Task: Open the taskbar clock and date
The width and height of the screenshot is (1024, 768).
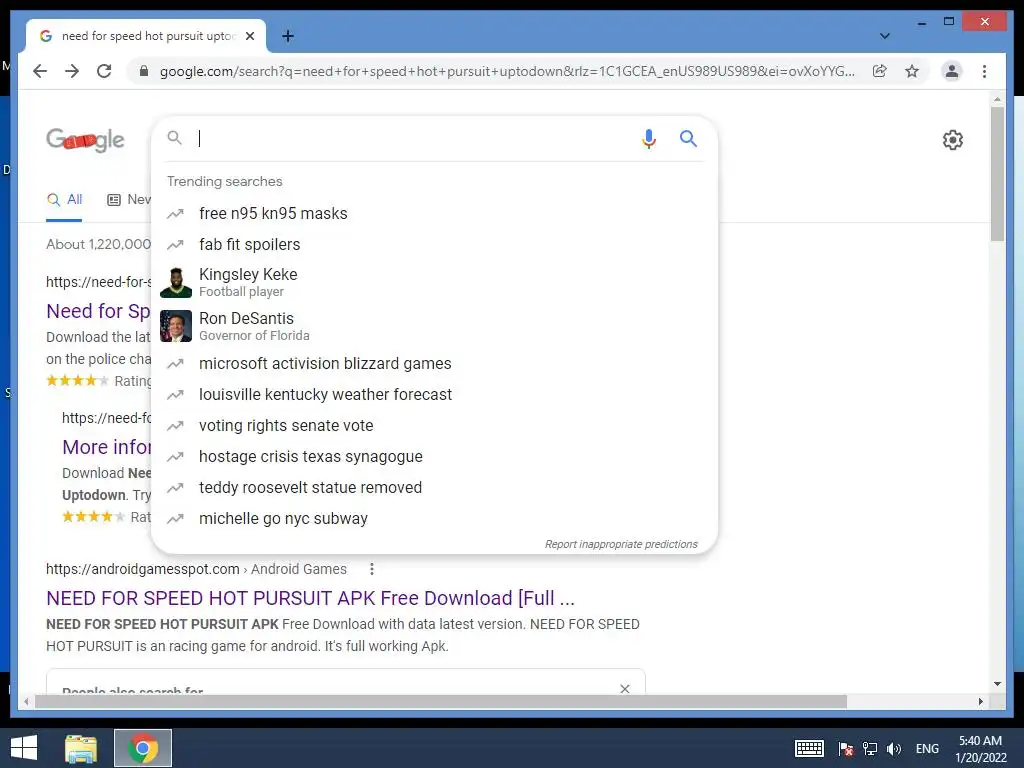Action: (981, 748)
